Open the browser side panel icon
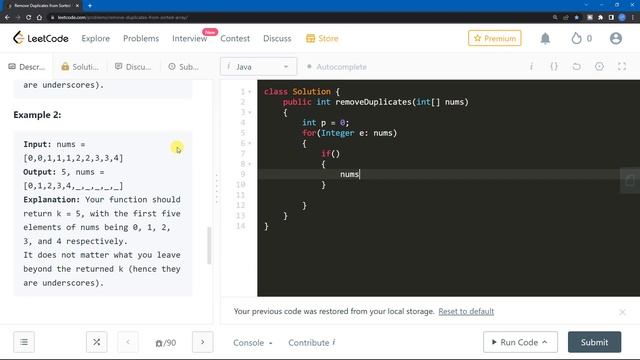Screen dimensions: 640x360 (611, 18)
